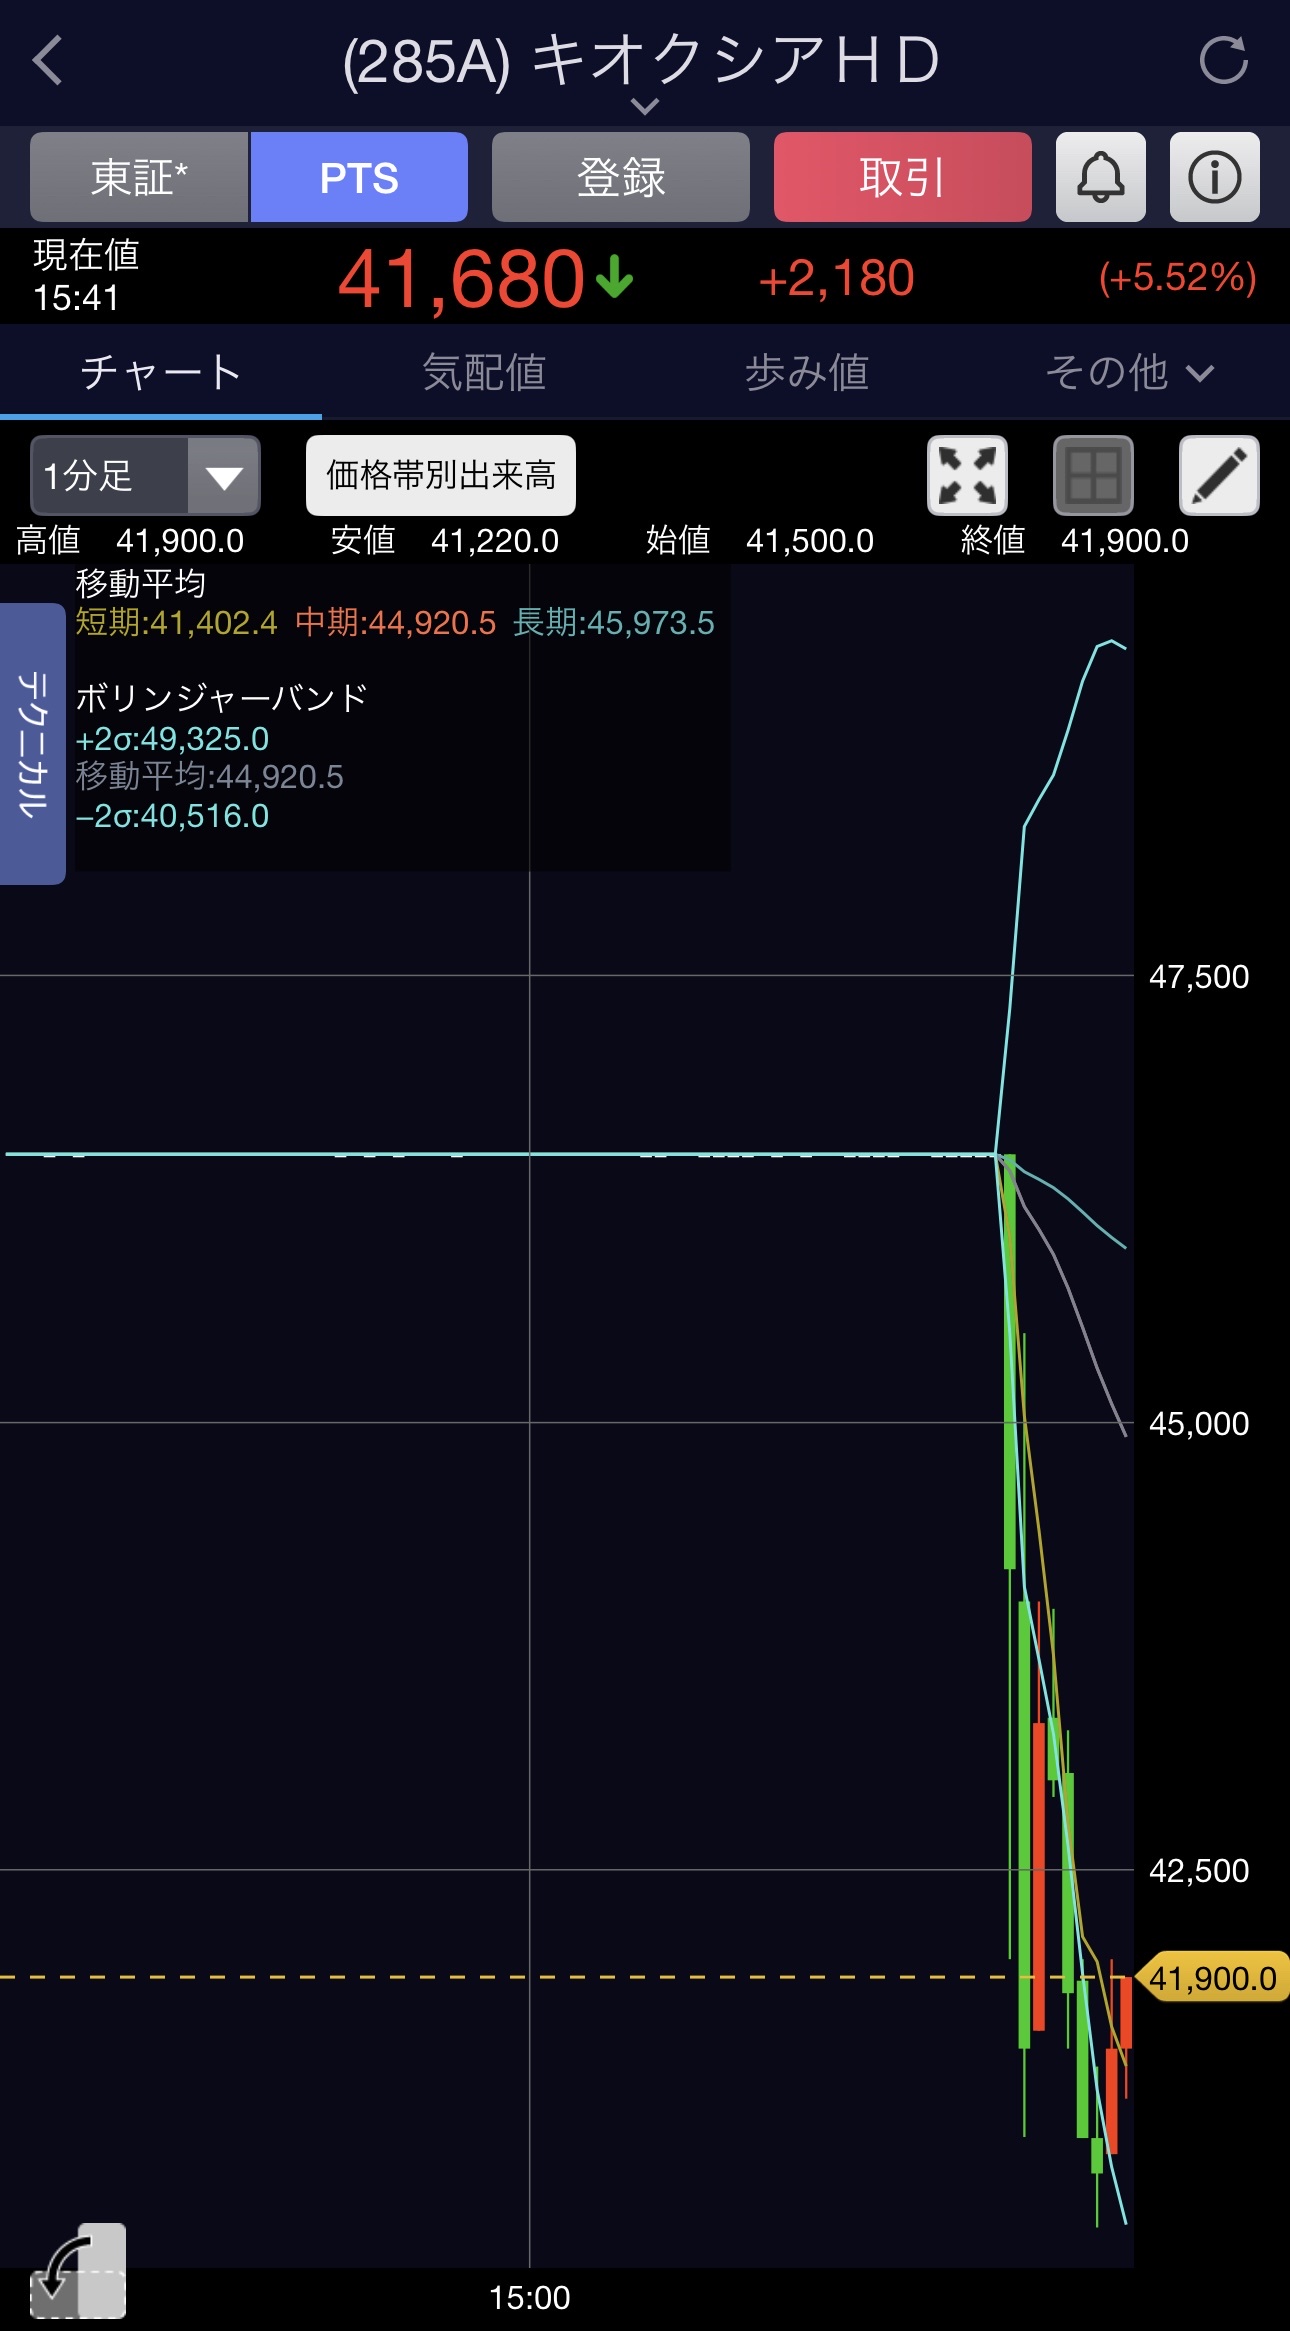This screenshot has width=1290, height=2331.
Task: Tap the 15:00 time axis label
Action: tap(529, 2297)
